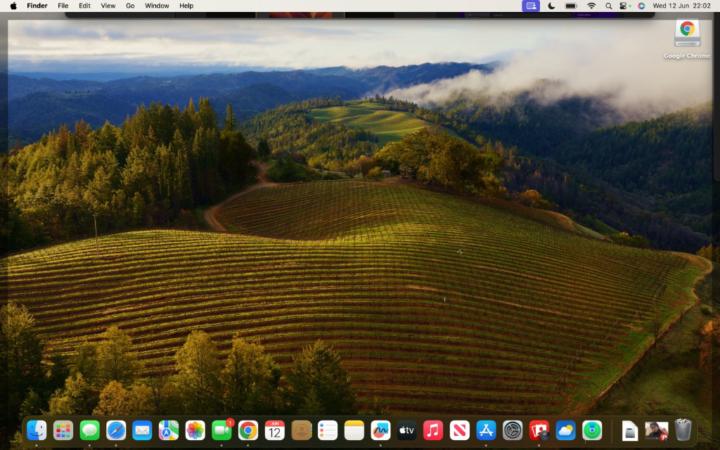The width and height of the screenshot is (720, 450).
Task: Click the purple screen sharing menu bar icon
Action: 531,6
